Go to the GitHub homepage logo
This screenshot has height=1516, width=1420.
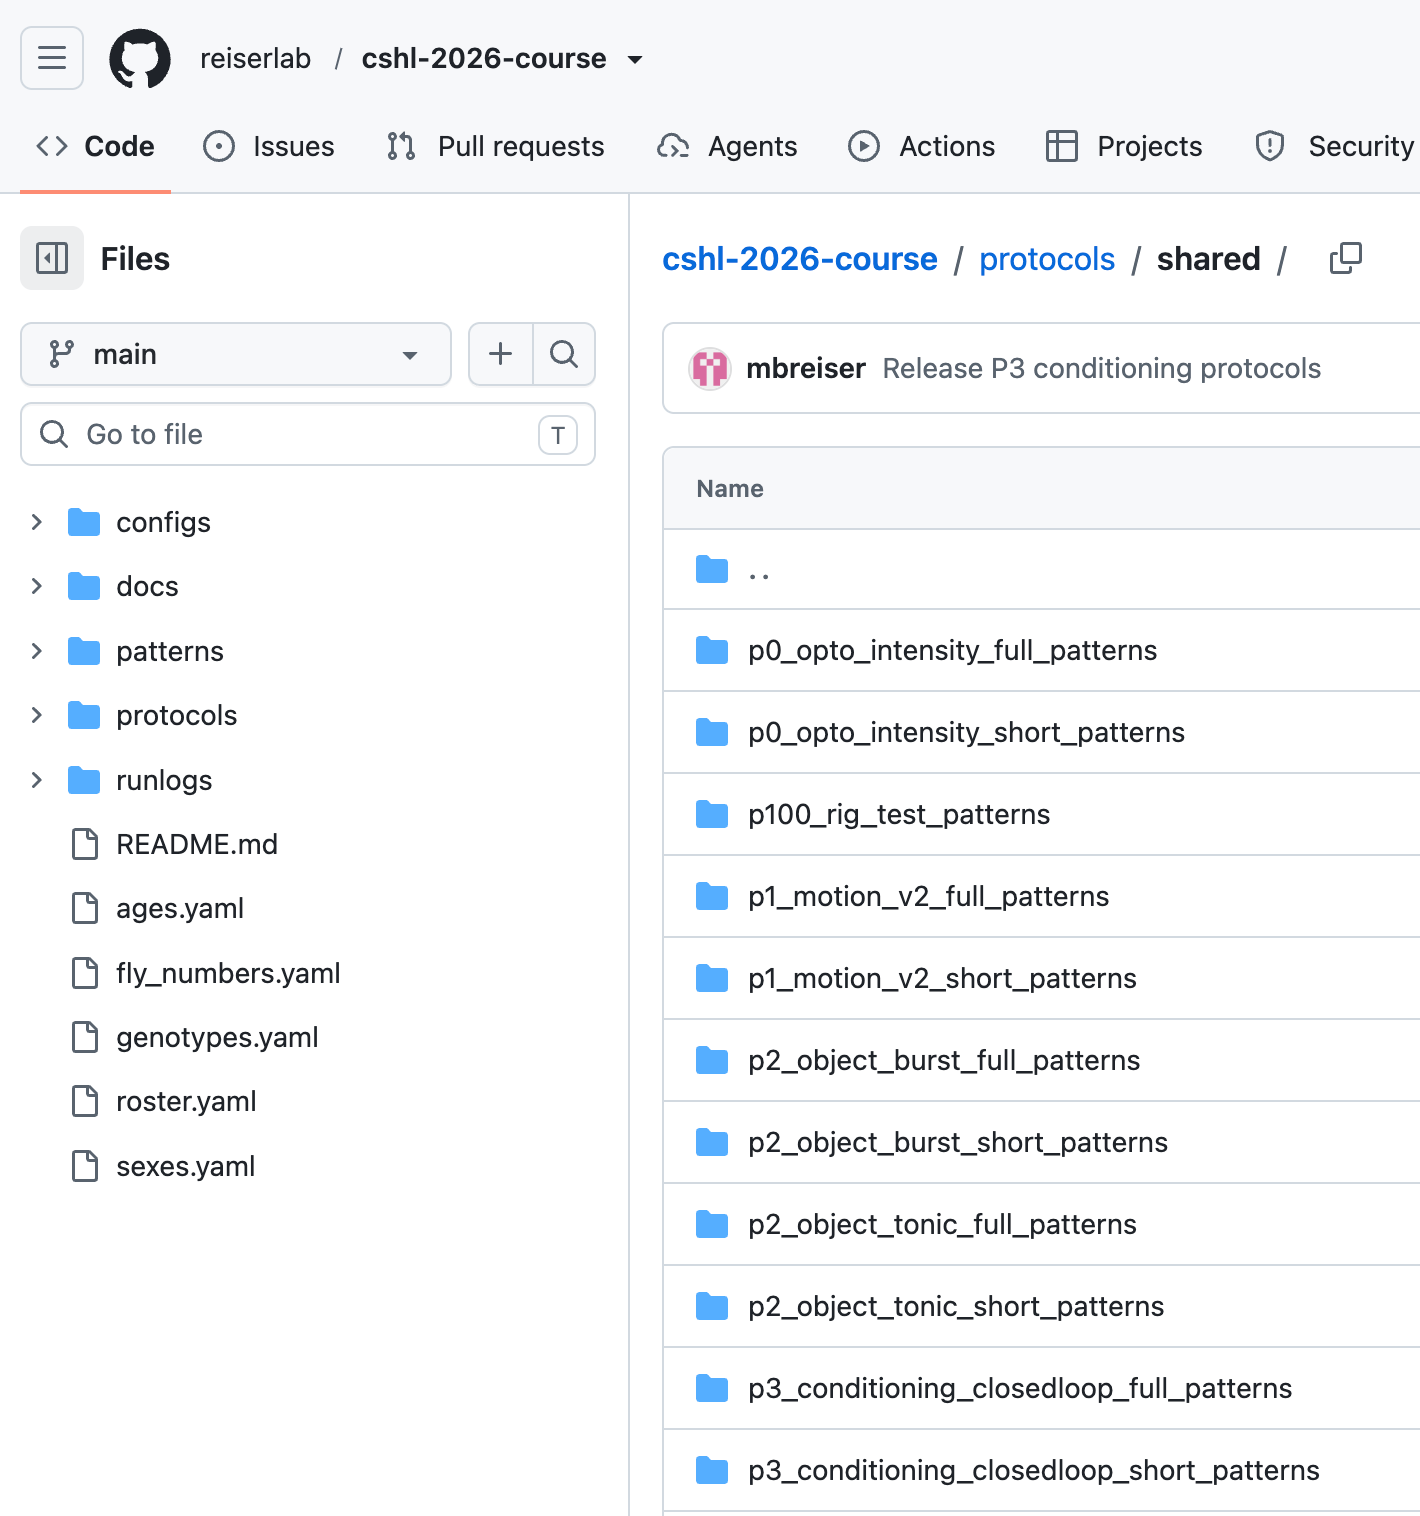(140, 58)
